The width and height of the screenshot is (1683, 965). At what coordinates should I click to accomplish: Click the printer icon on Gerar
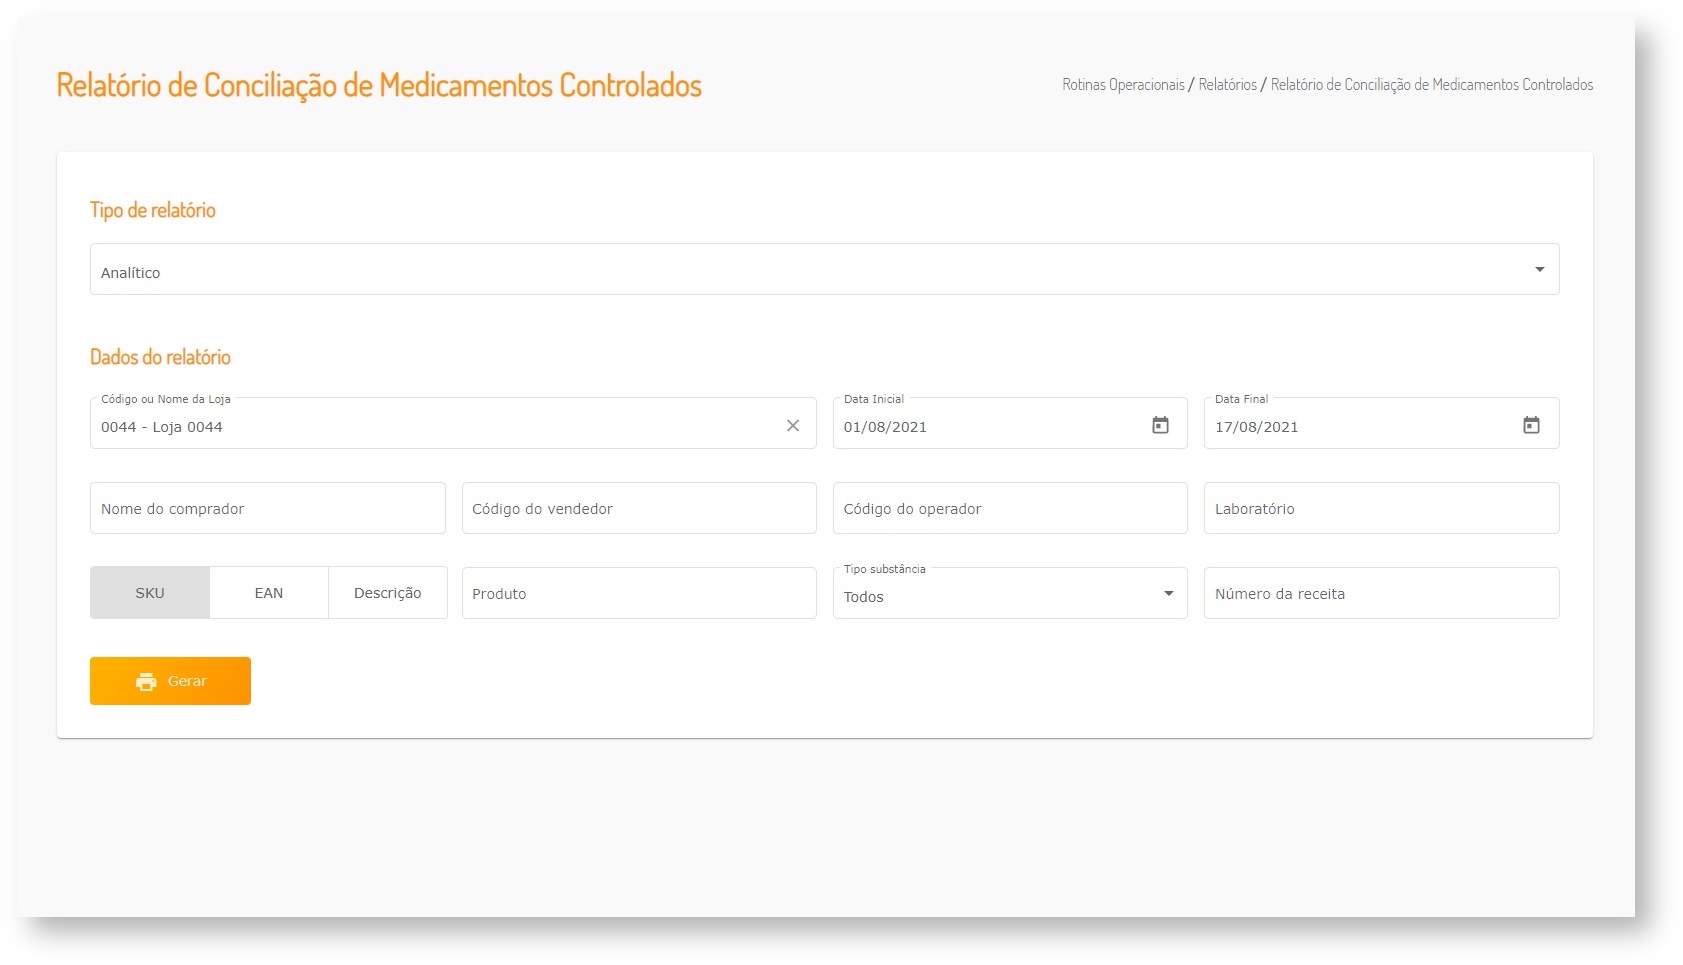(x=146, y=682)
